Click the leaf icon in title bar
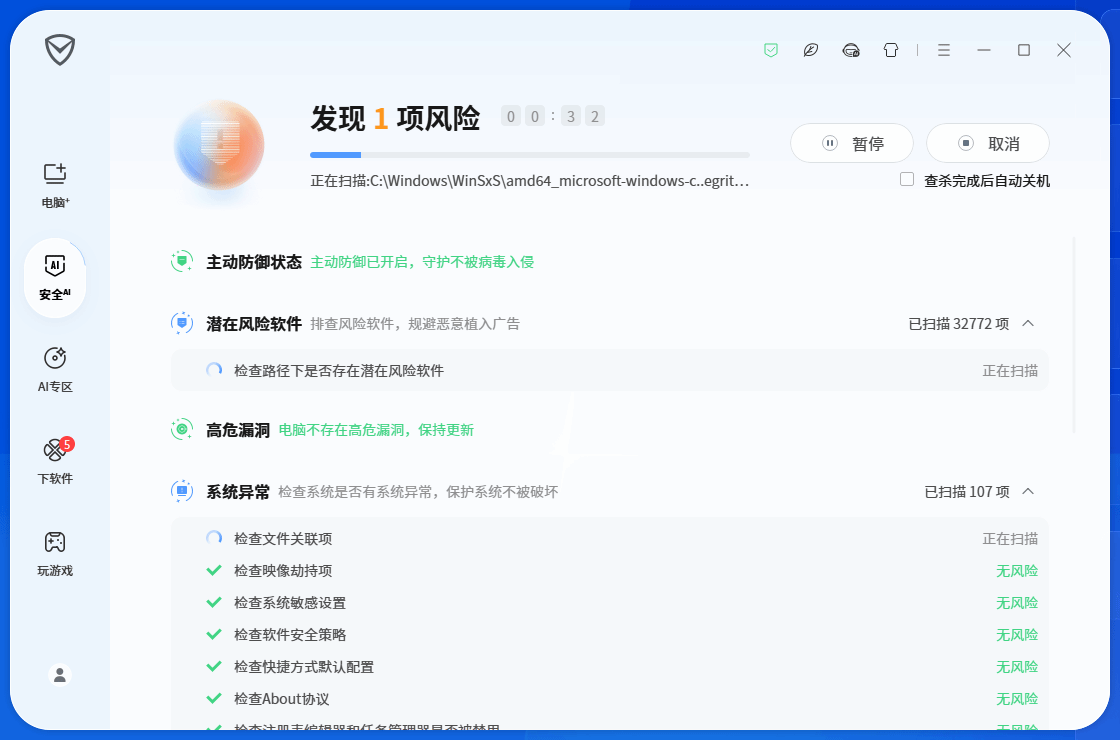 pos(811,50)
